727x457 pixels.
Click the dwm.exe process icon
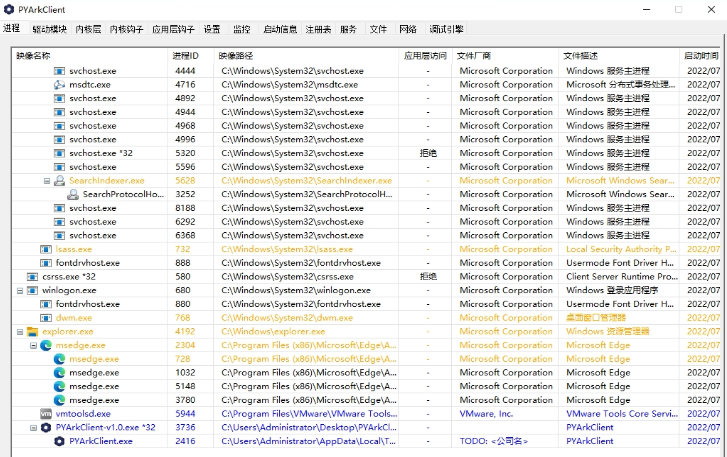(46, 318)
